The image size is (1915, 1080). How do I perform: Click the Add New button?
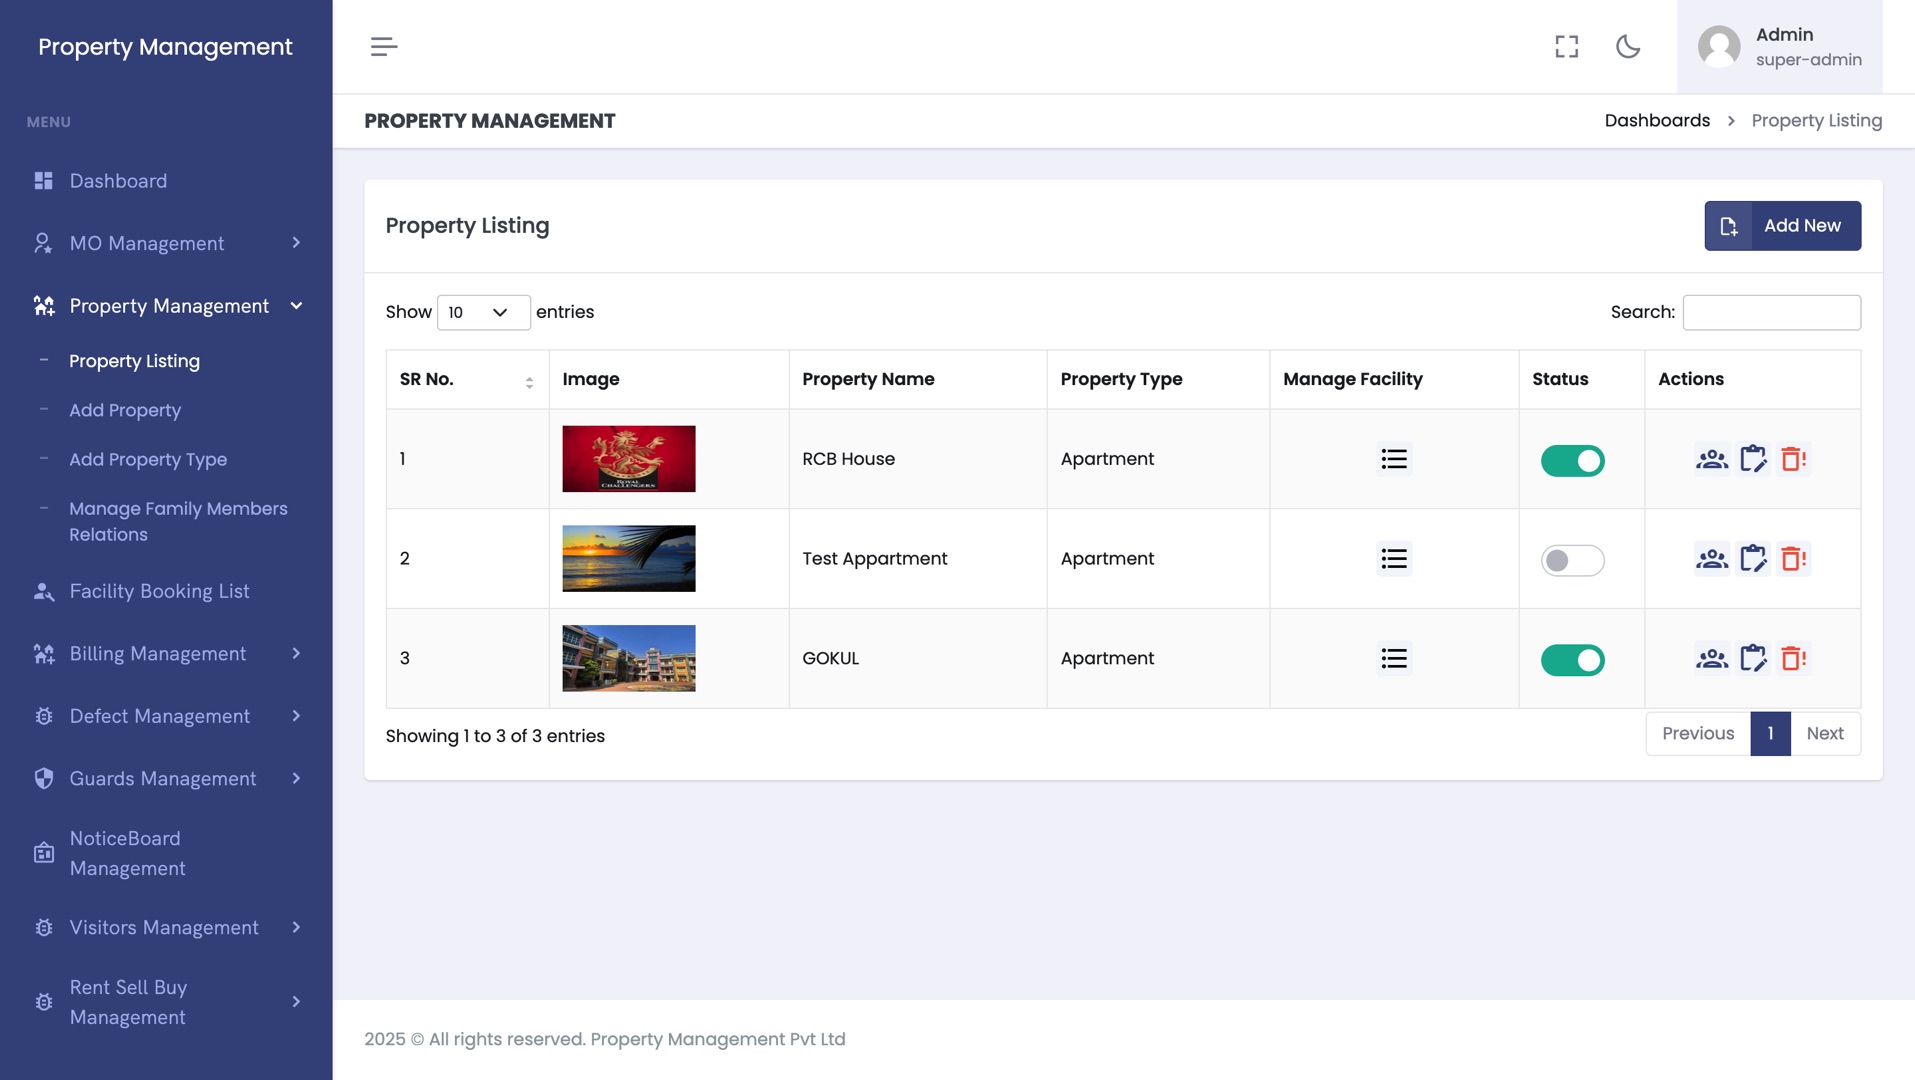(1782, 226)
